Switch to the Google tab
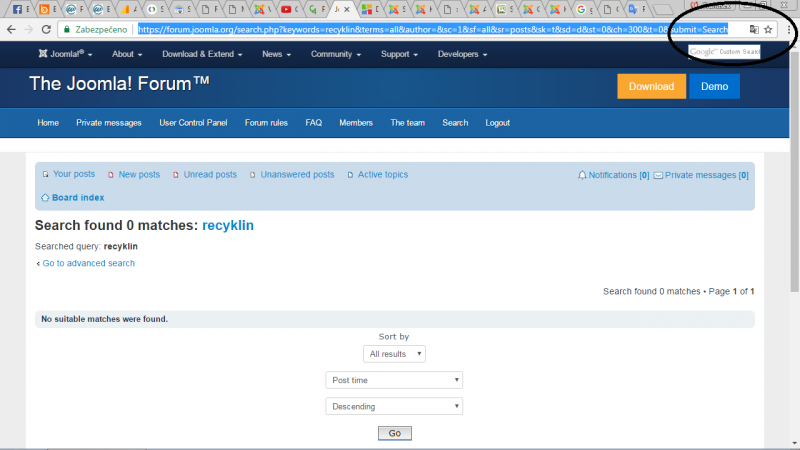The height and width of the screenshot is (450, 800). [x=581, y=9]
